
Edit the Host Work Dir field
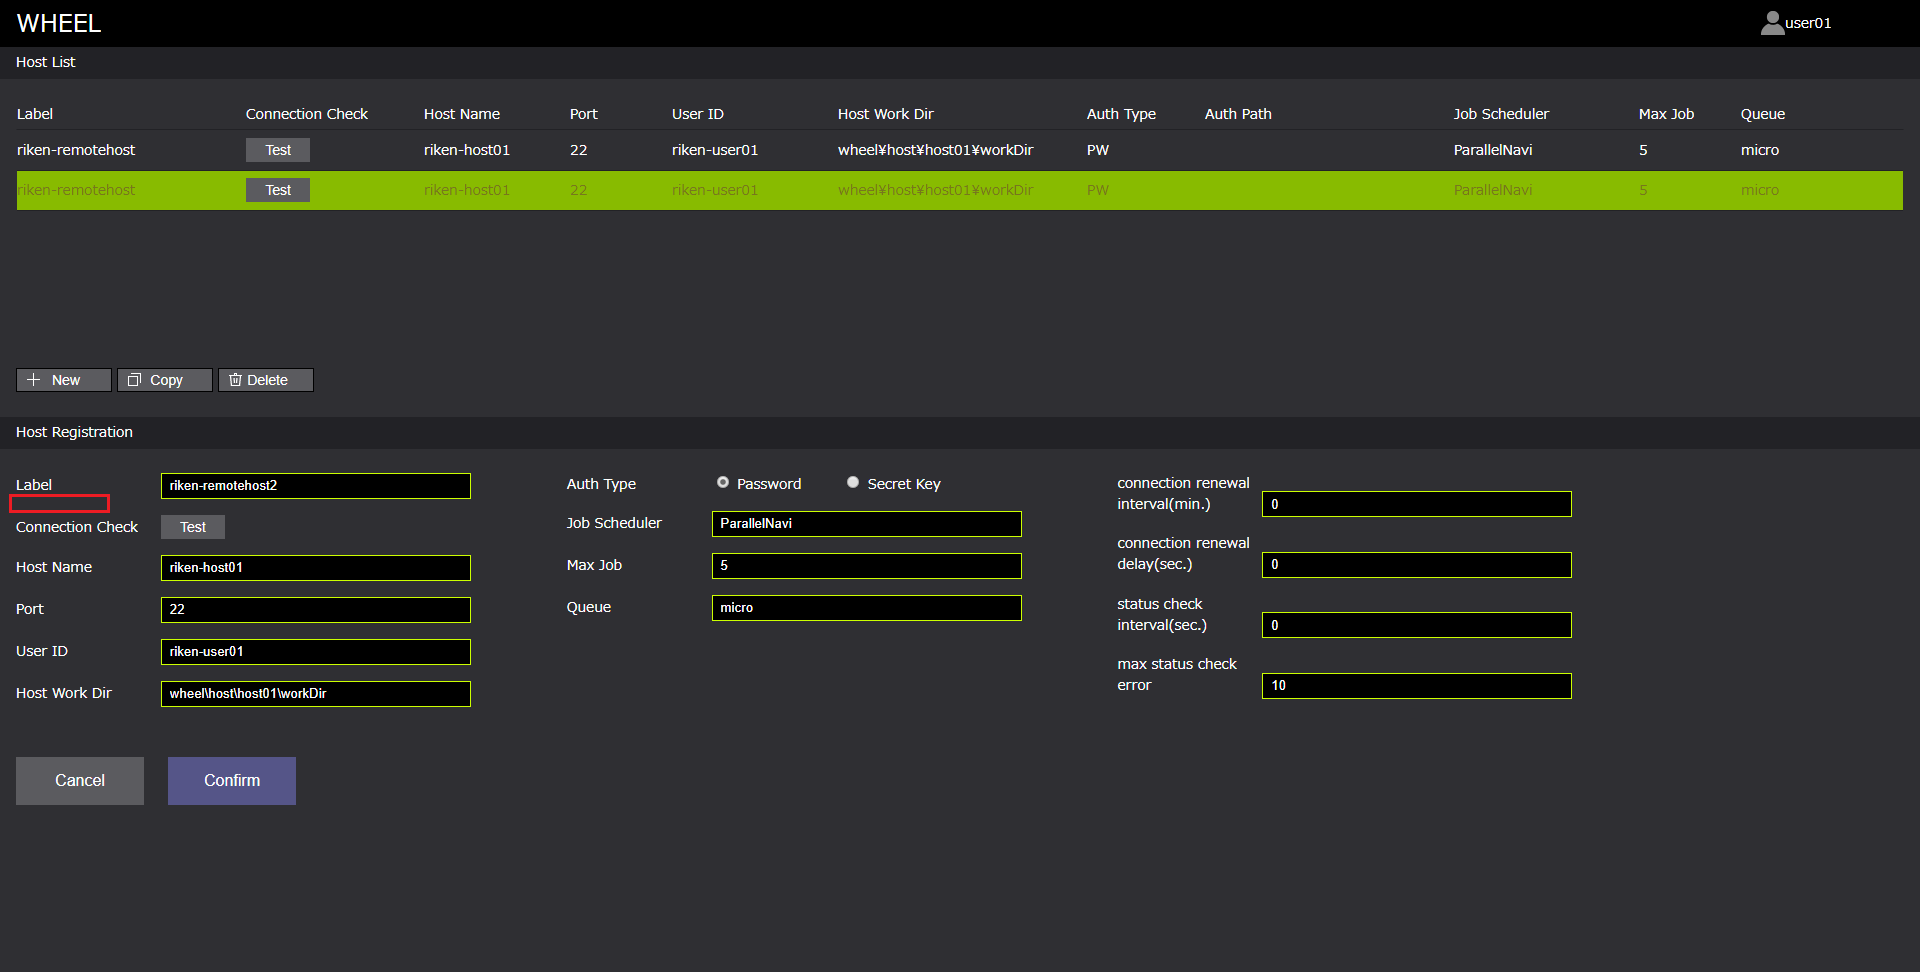tap(315, 694)
